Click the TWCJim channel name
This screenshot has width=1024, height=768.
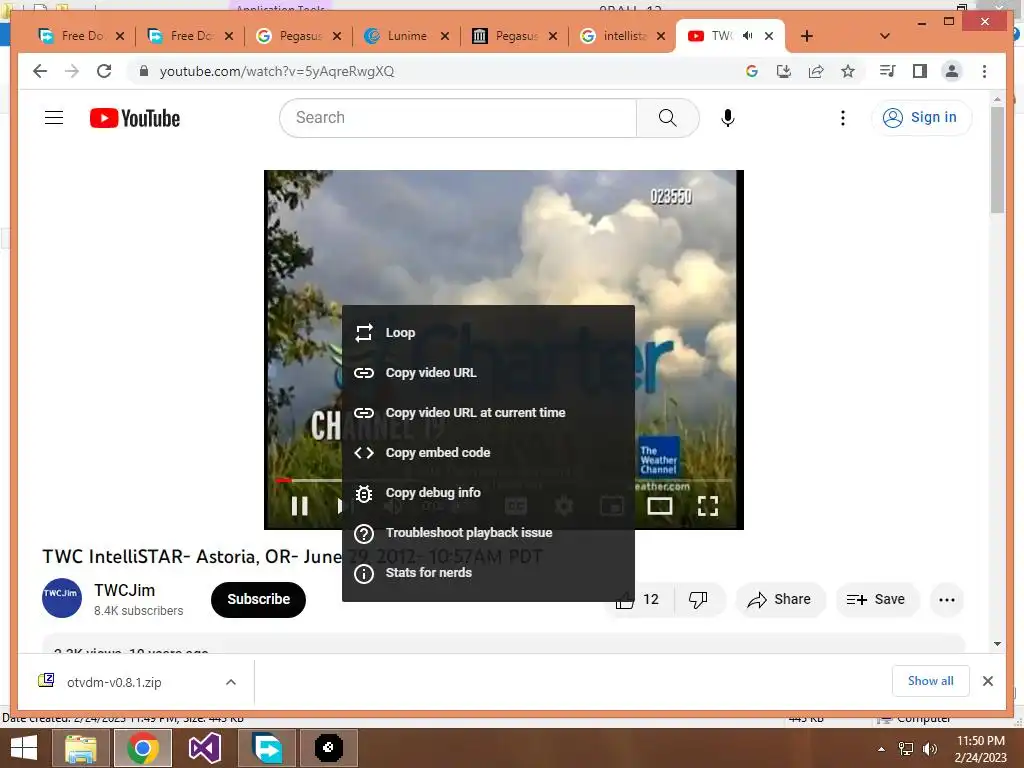[x=125, y=590]
